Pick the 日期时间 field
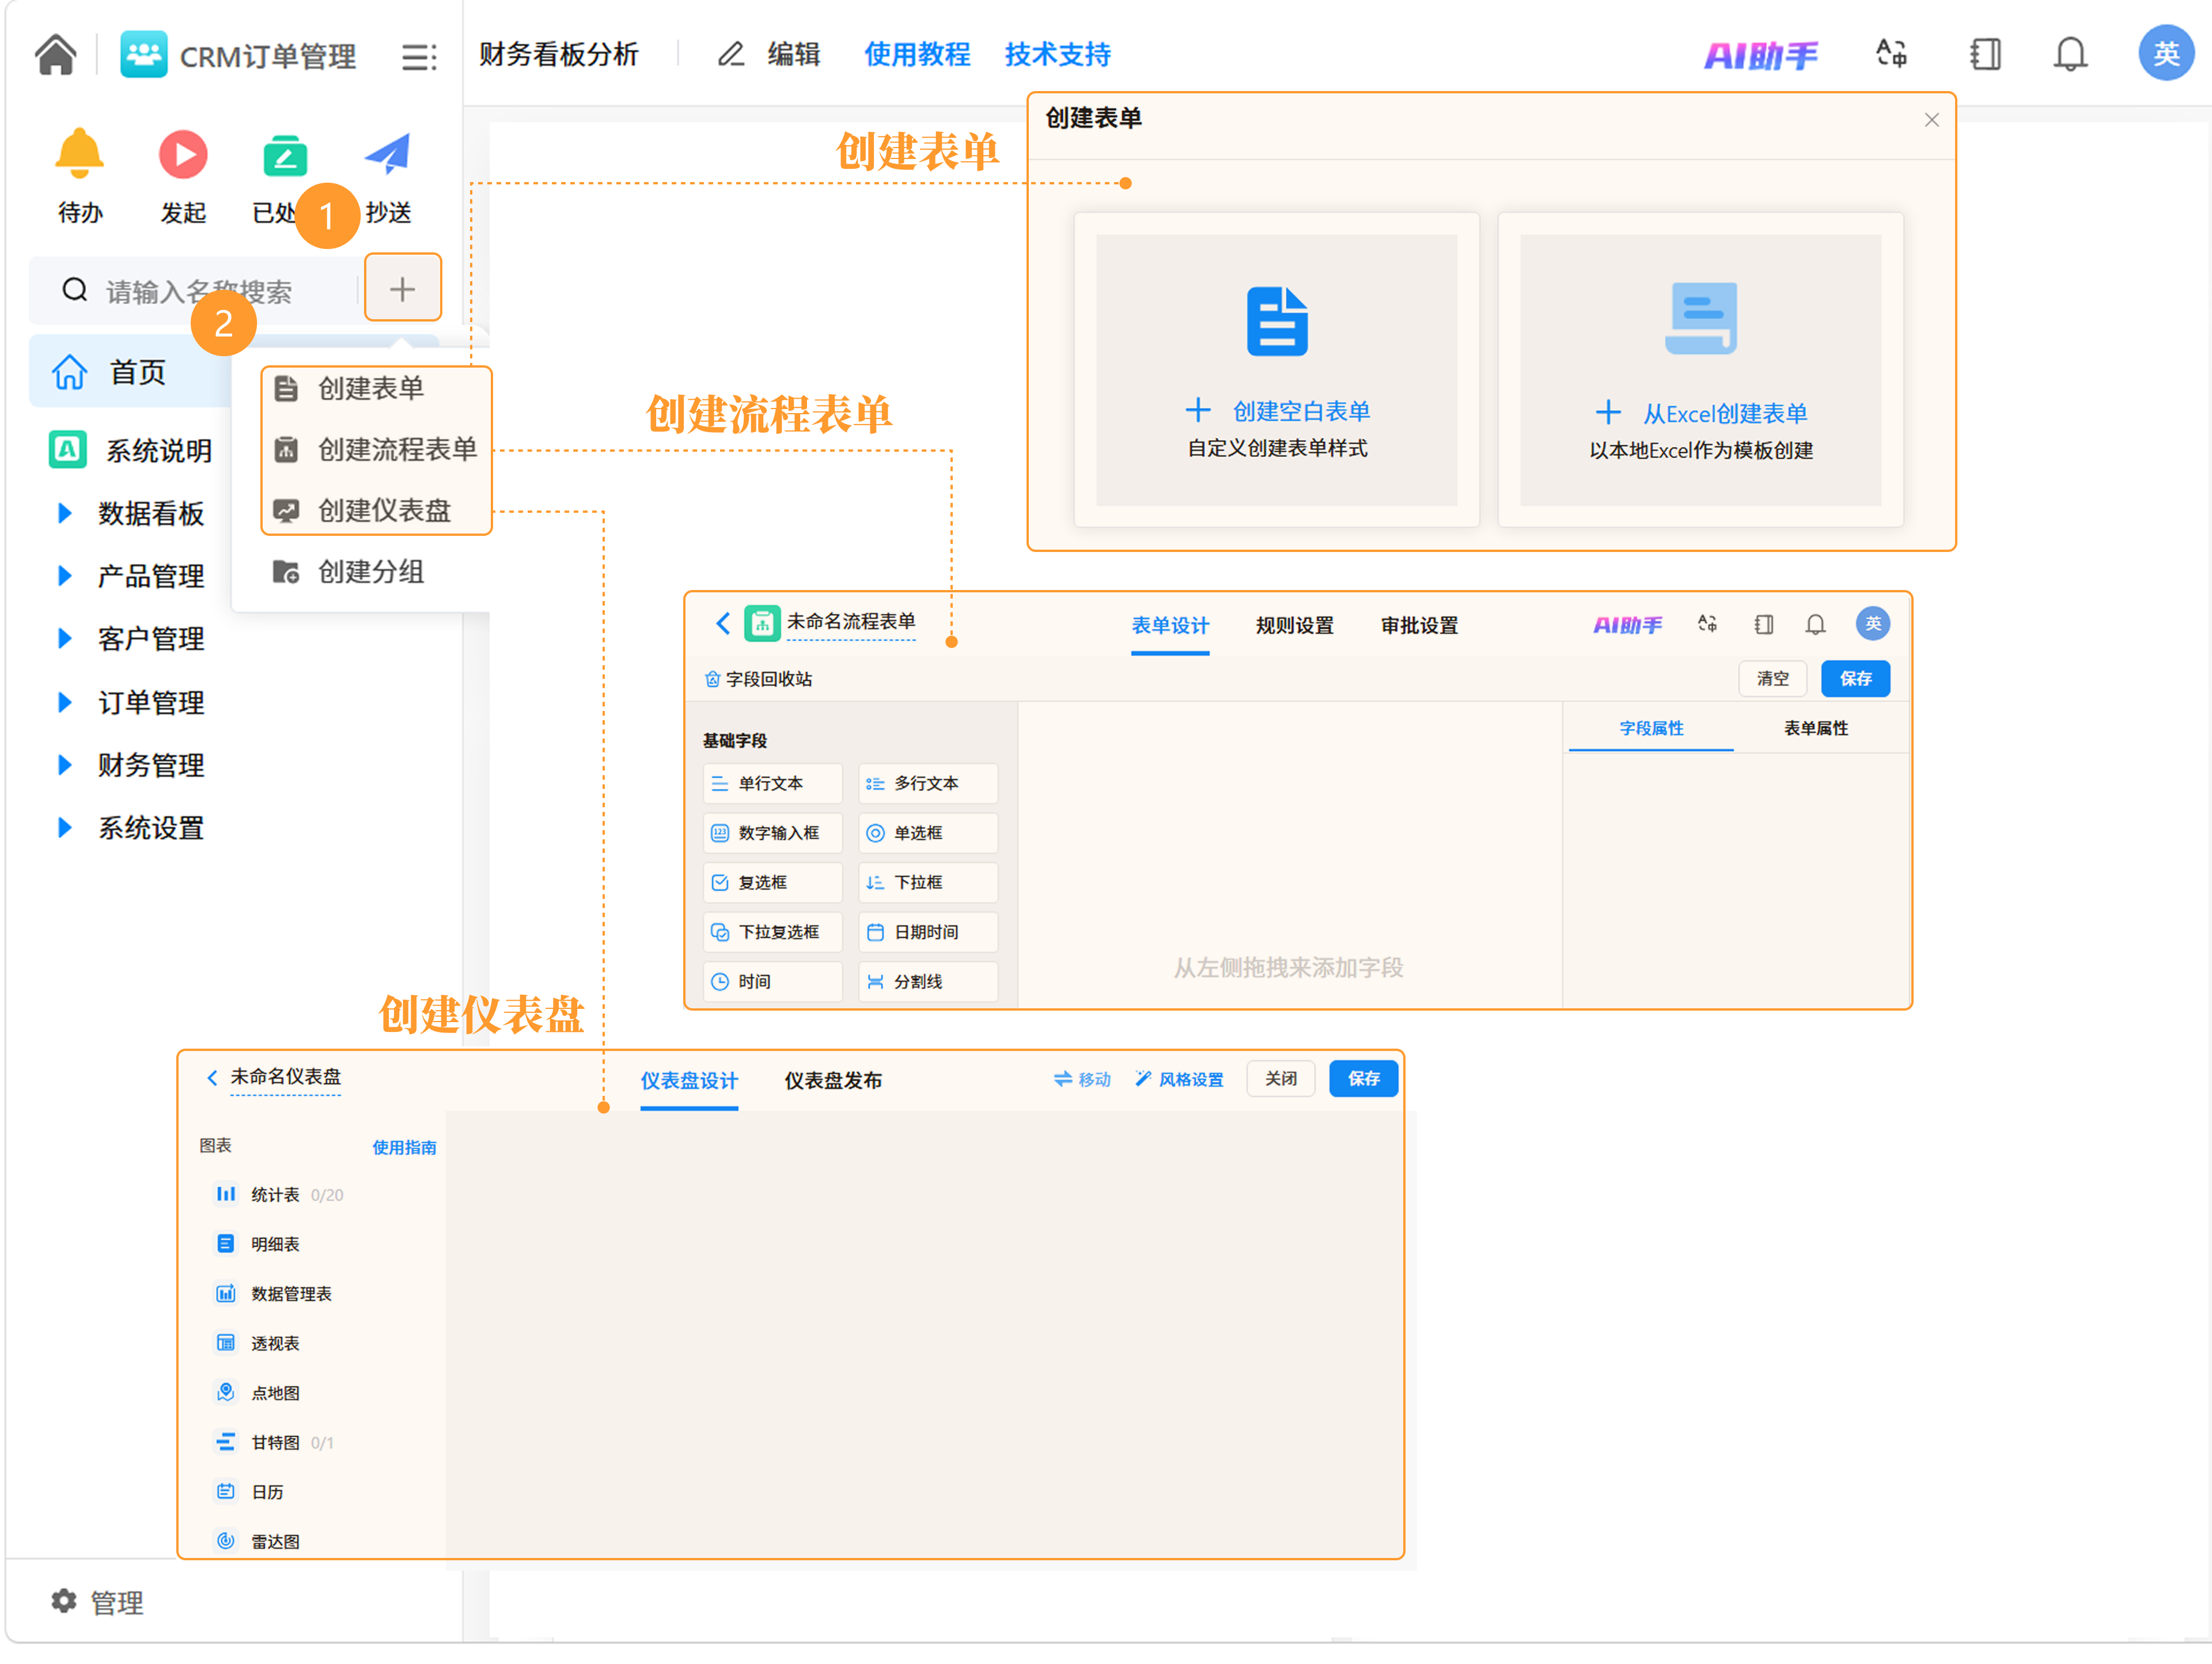Screen dimensions: 2212x1664 [x=928, y=933]
